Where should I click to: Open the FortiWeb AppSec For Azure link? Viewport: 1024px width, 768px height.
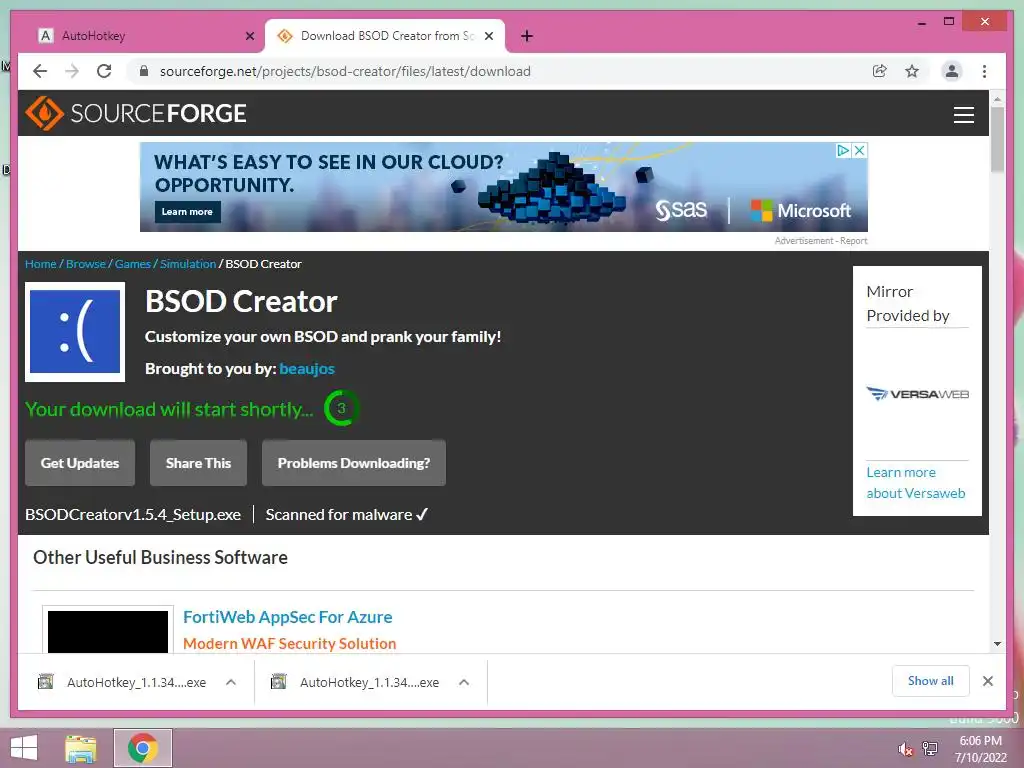(287, 617)
